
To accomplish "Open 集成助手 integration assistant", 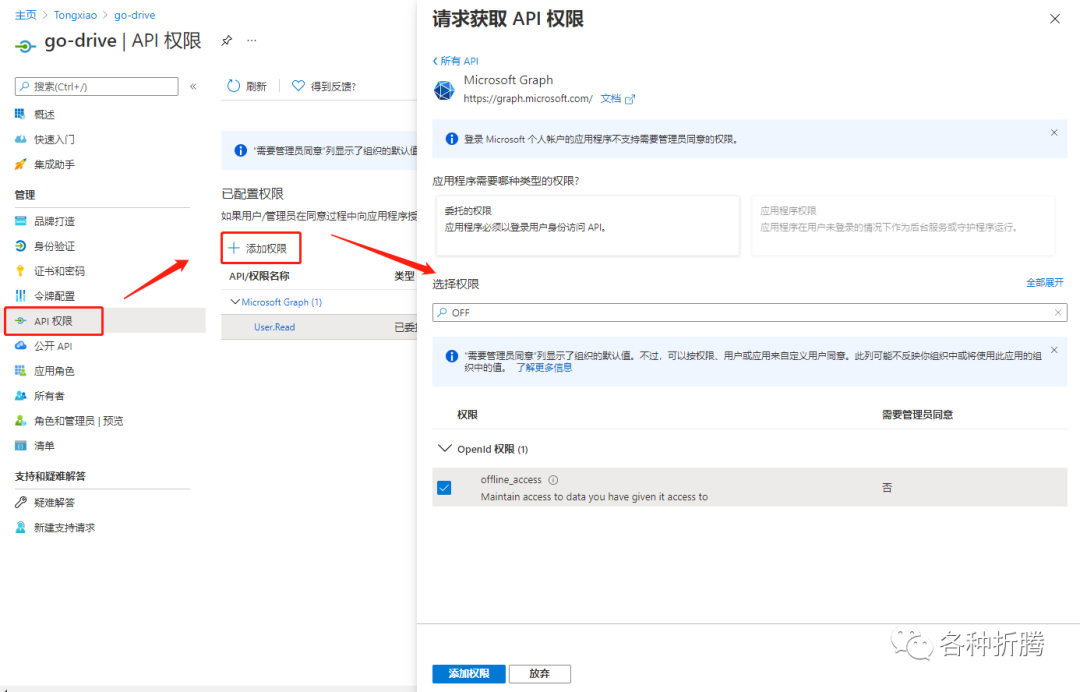I will 54,165.
